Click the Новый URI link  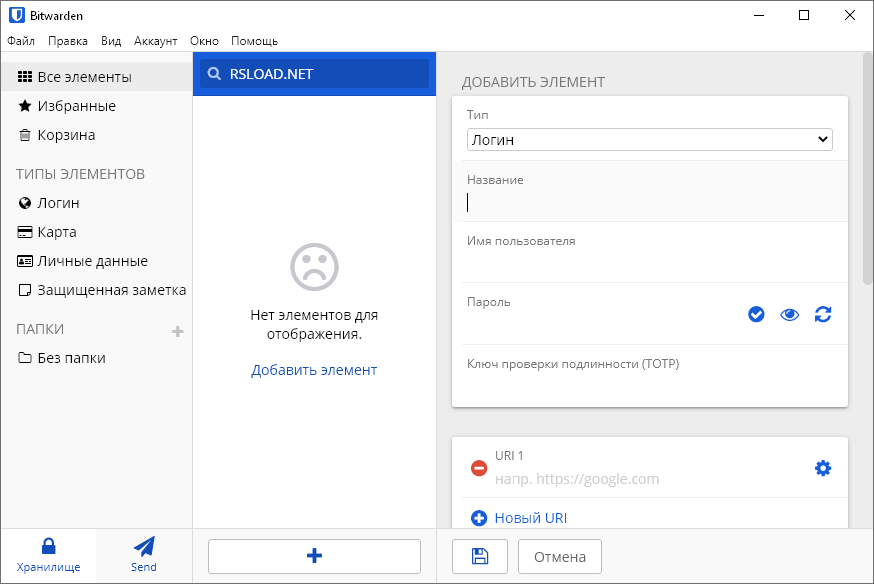(x=531, y=518)
